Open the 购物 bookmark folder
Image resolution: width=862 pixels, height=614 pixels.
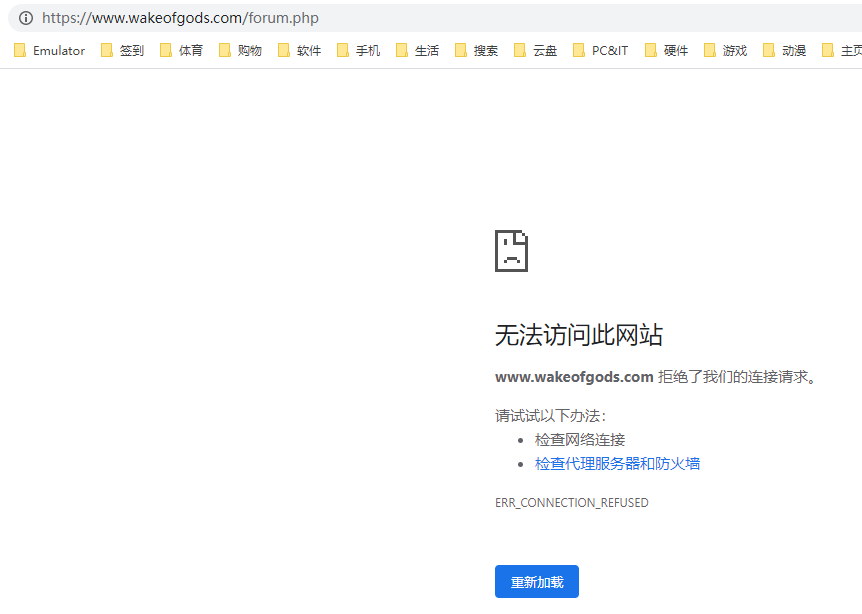point(240,51)
